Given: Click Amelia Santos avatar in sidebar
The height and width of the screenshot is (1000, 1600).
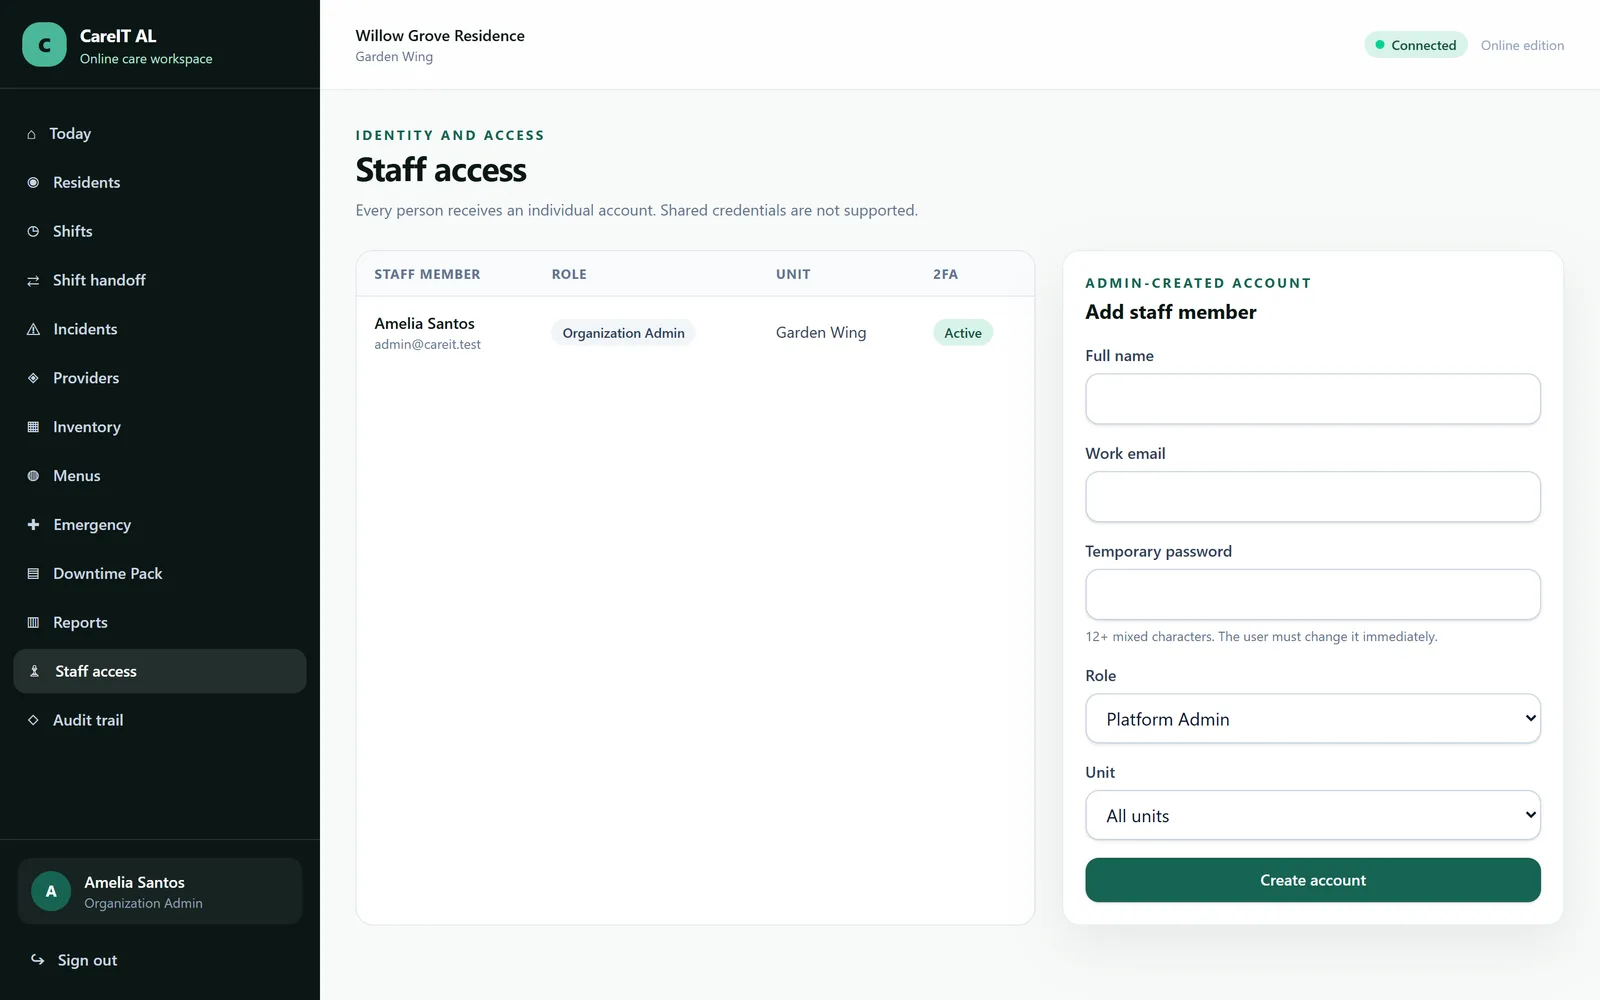Looking at the screenshot, I should click(51, 891).
